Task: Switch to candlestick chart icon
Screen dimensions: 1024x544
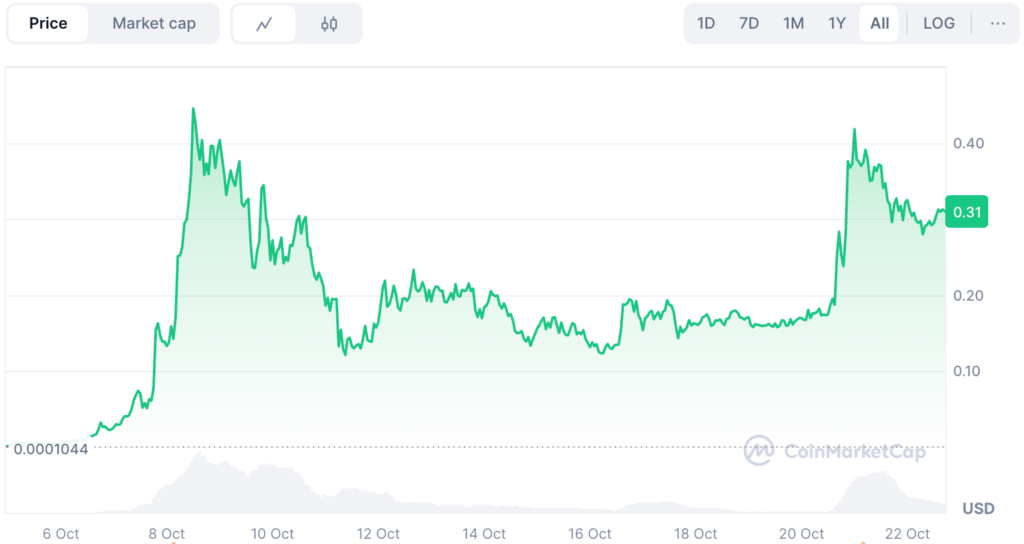Action: tap(329, 24)
